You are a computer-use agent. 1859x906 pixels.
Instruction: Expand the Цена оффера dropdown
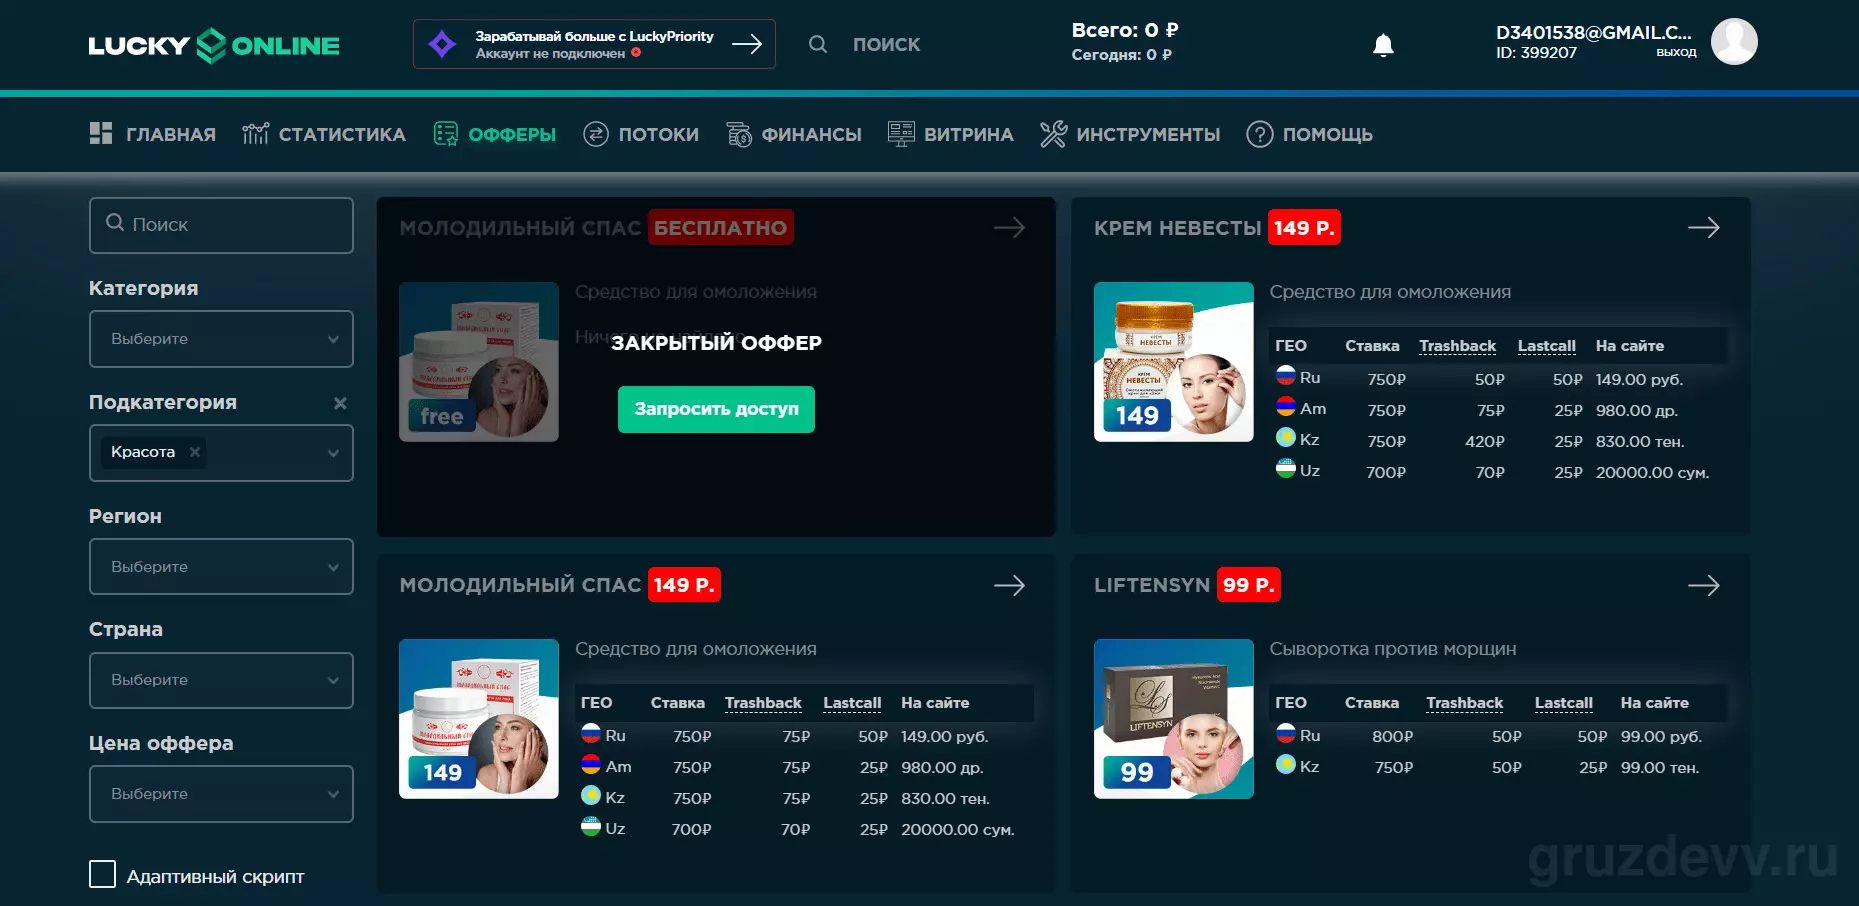tap(221, 794)
